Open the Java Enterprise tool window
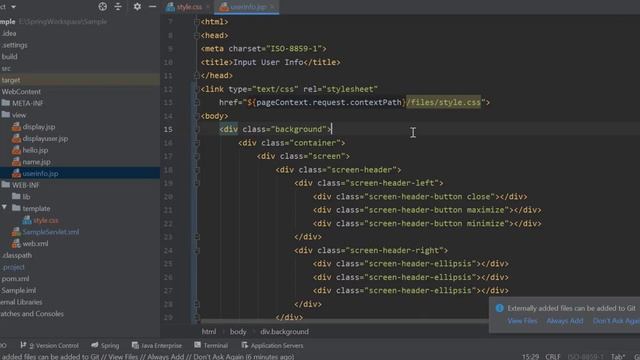This screenshot has height=360, width=640. point(157,346)
